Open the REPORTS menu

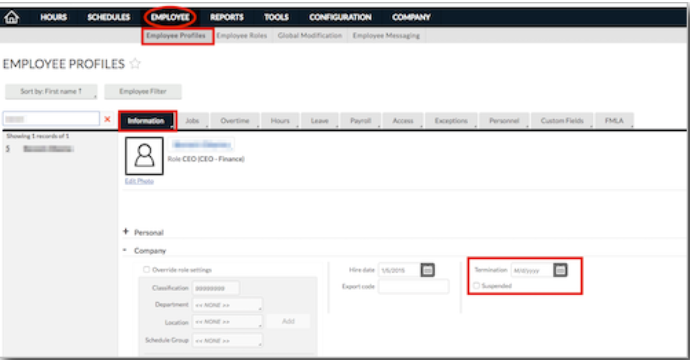pos(227,17)
